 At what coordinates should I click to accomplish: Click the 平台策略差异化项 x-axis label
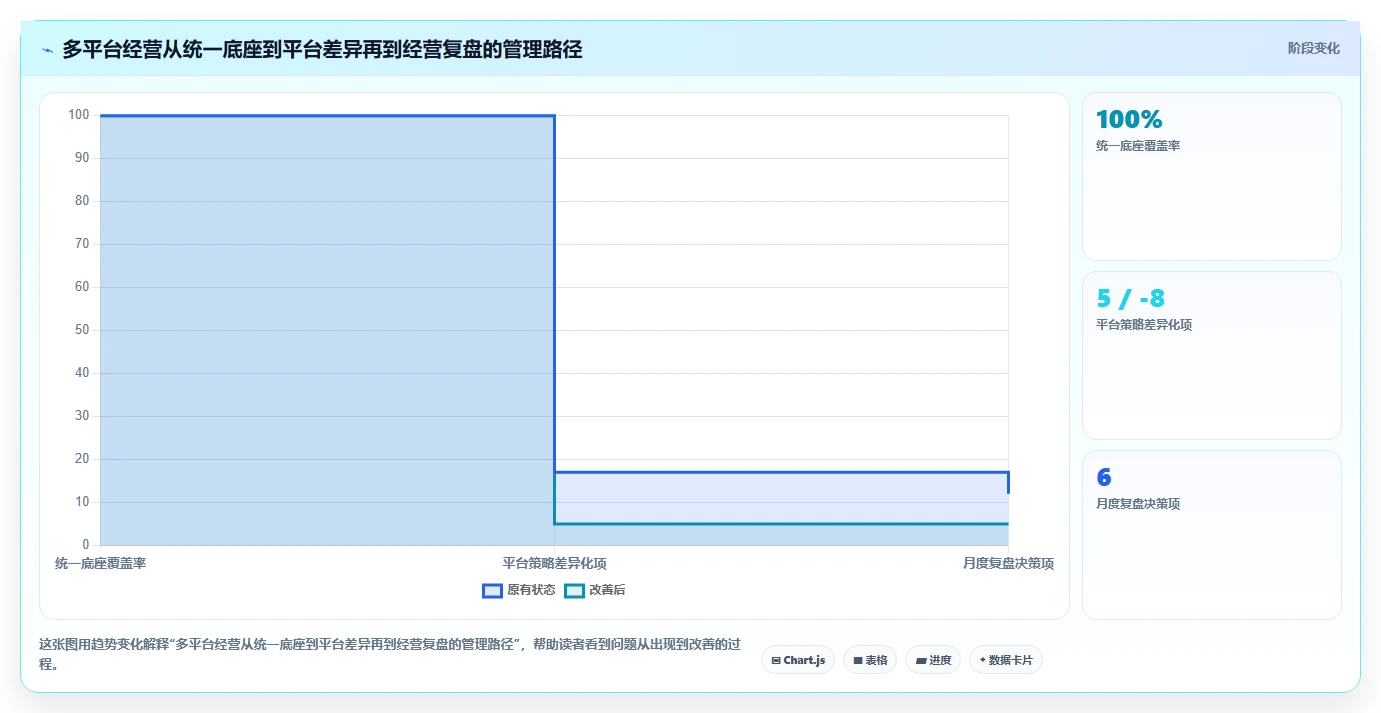point(554,564)
